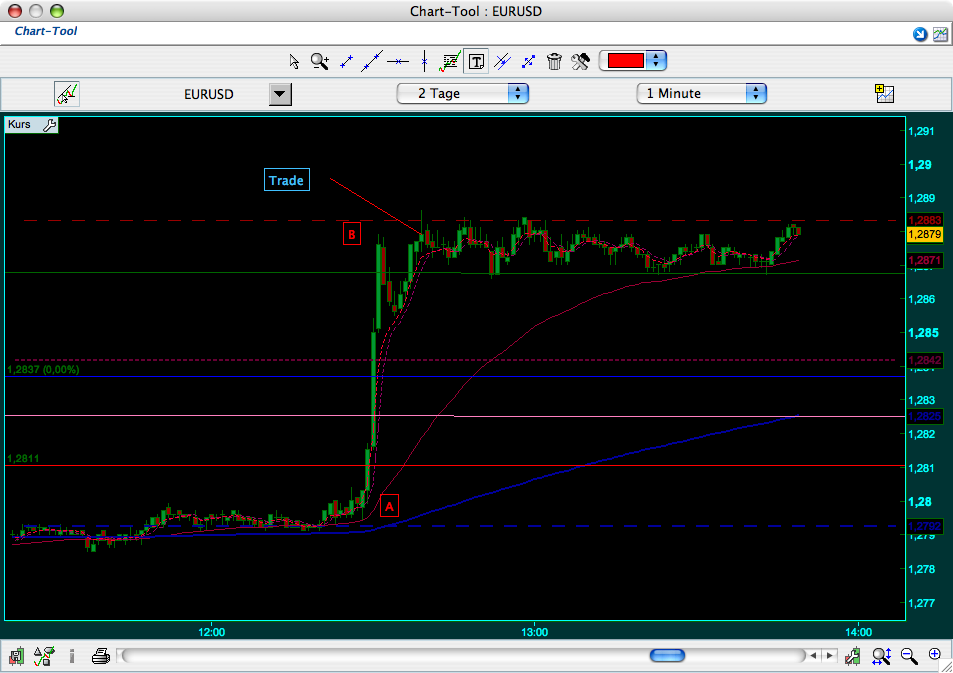Viewport: 953px width, 673px height.
Task: Click the 1,2792 price level tag
Action: 924,526
